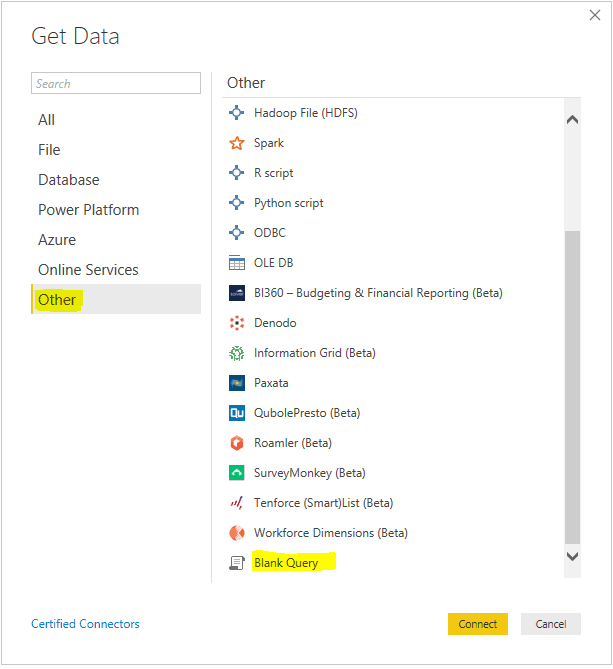Select the Blank Query label
Viewport: 613px width, 669px height.
point(286,563)
